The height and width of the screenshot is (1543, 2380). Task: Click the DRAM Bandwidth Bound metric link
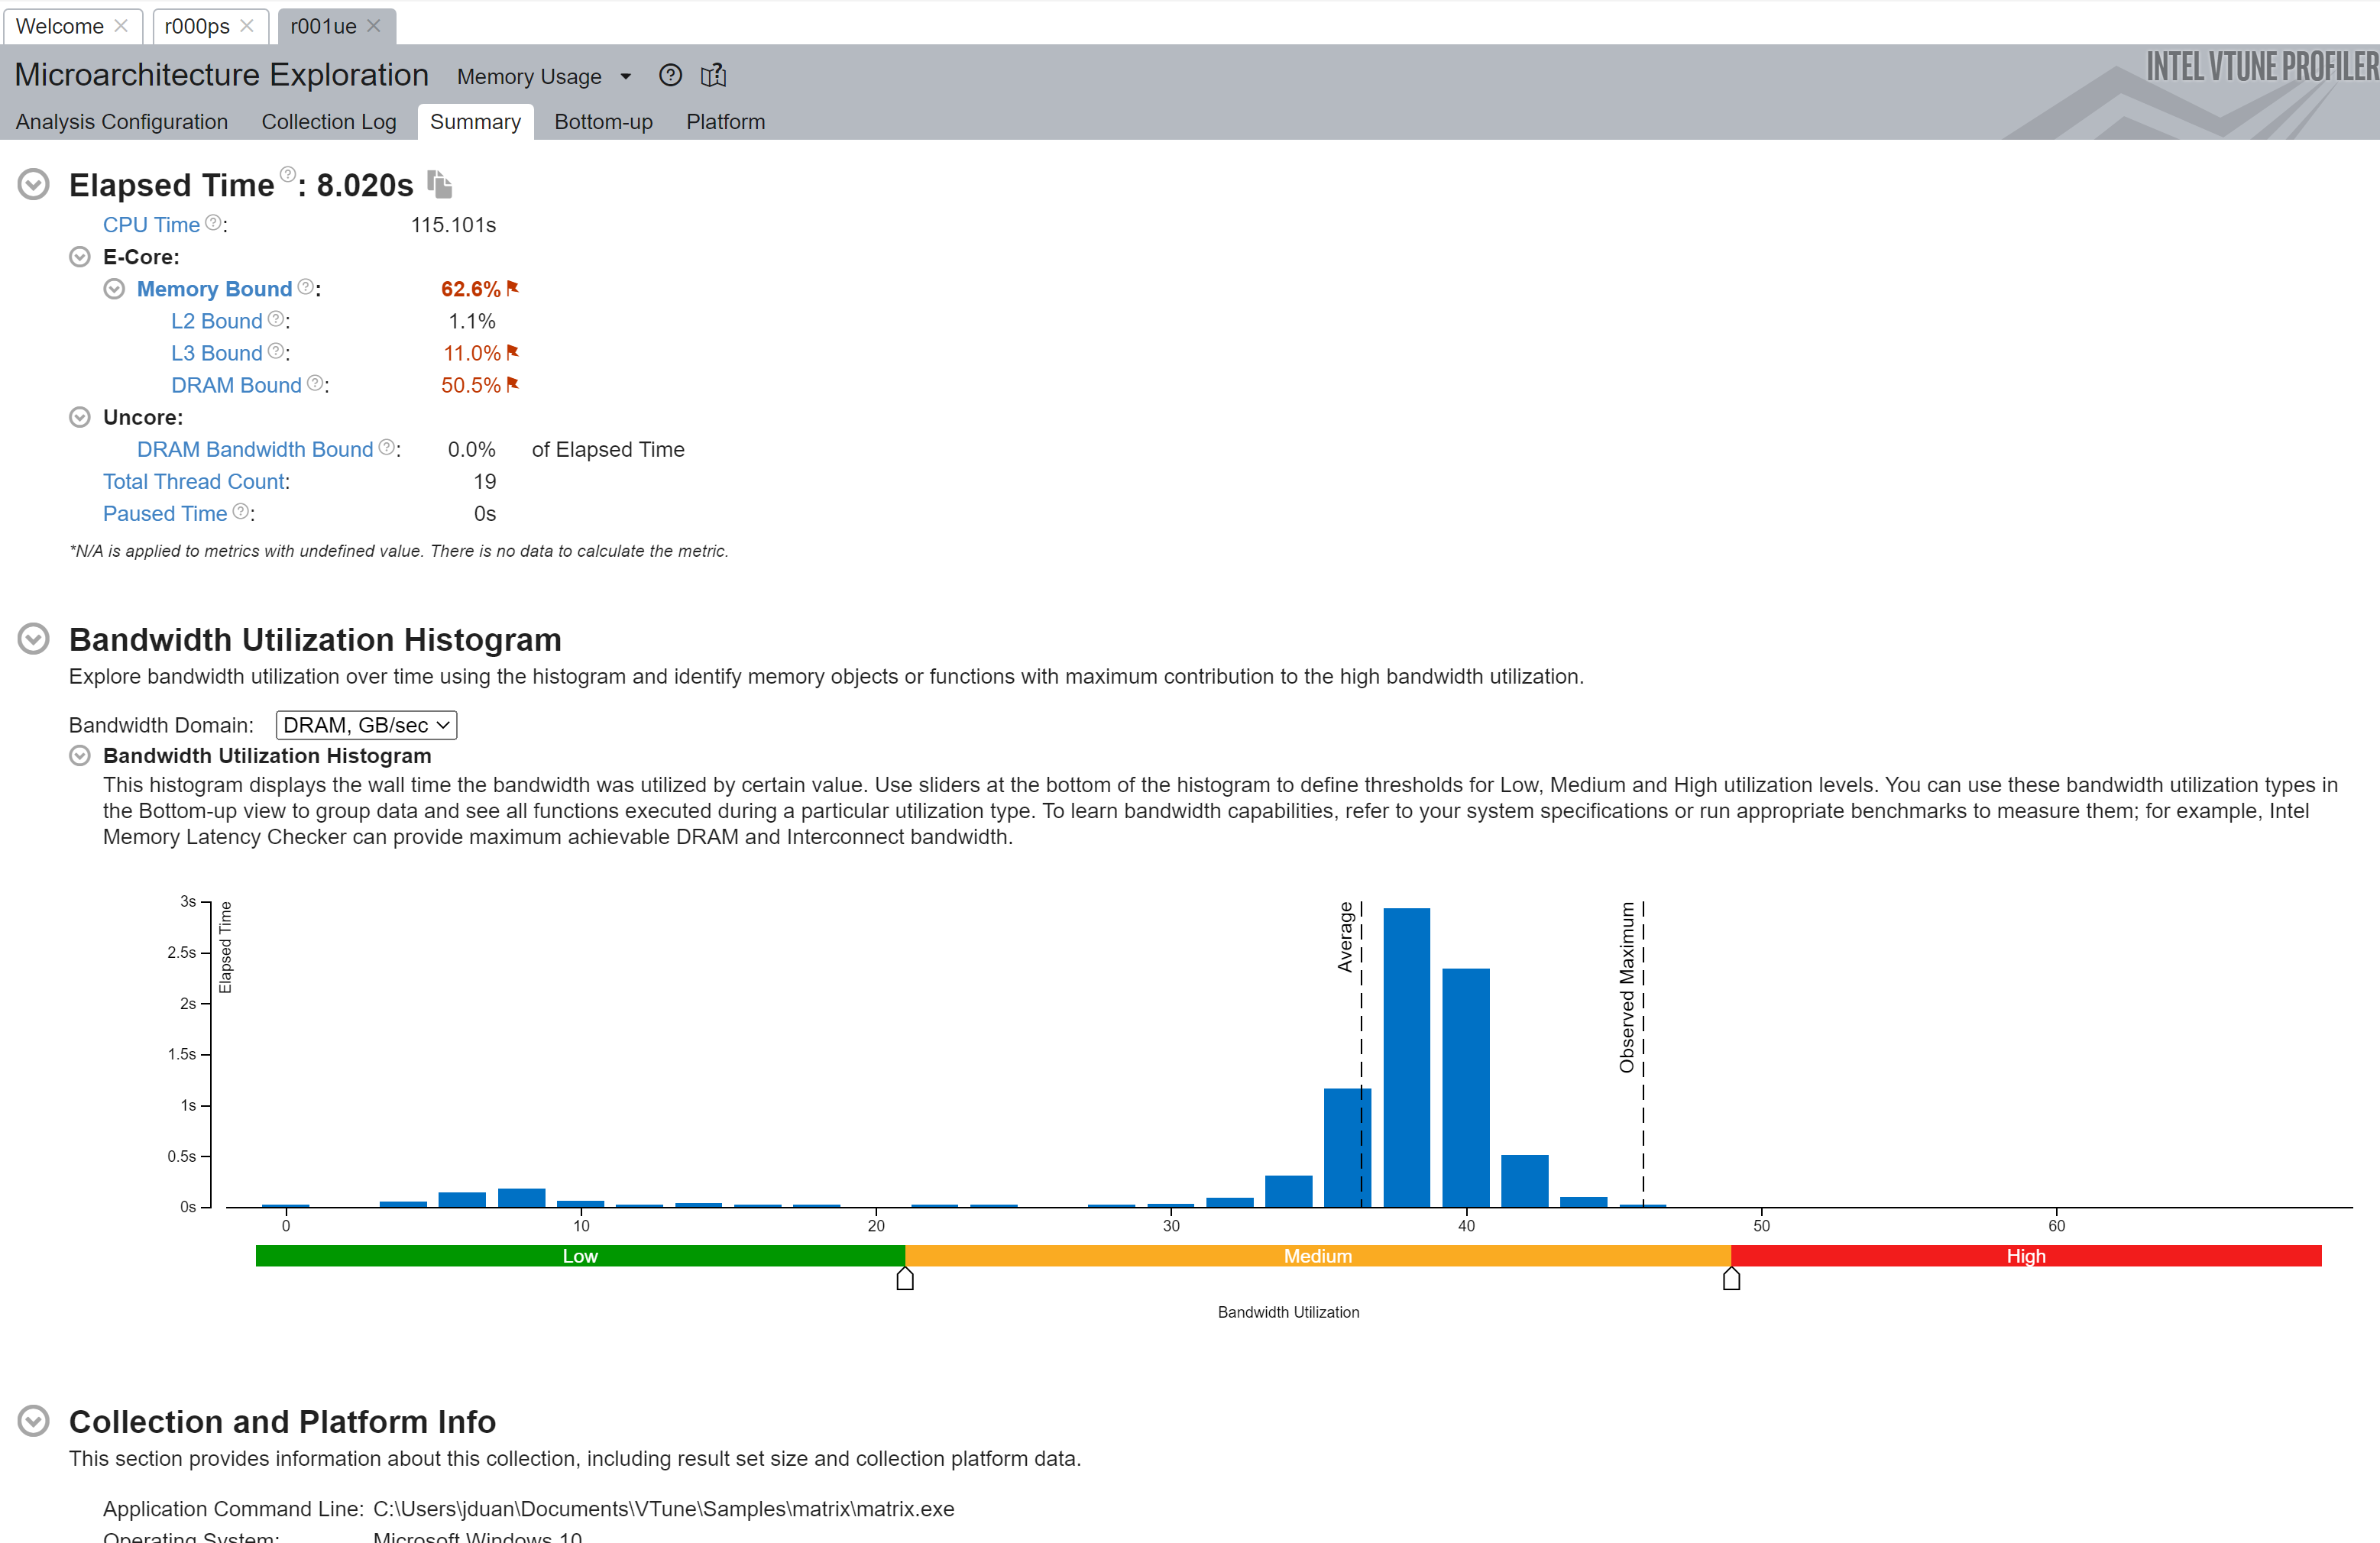(x=254, y=449)
